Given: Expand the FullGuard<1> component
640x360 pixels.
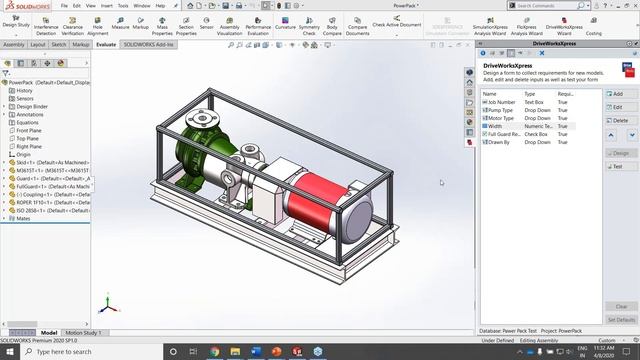Looking at the screenshot, I should [4, 186].
